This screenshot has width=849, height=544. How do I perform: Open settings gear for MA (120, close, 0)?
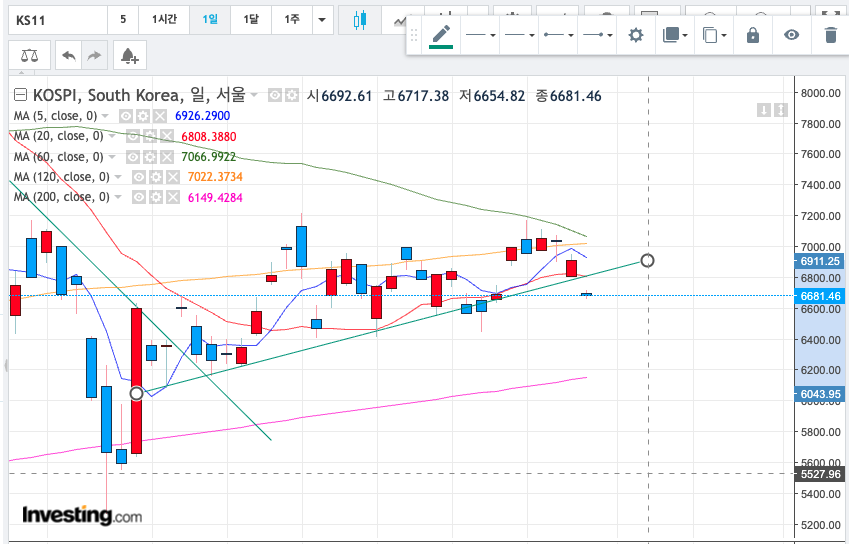pyautogui.click(x=156, y=177)
